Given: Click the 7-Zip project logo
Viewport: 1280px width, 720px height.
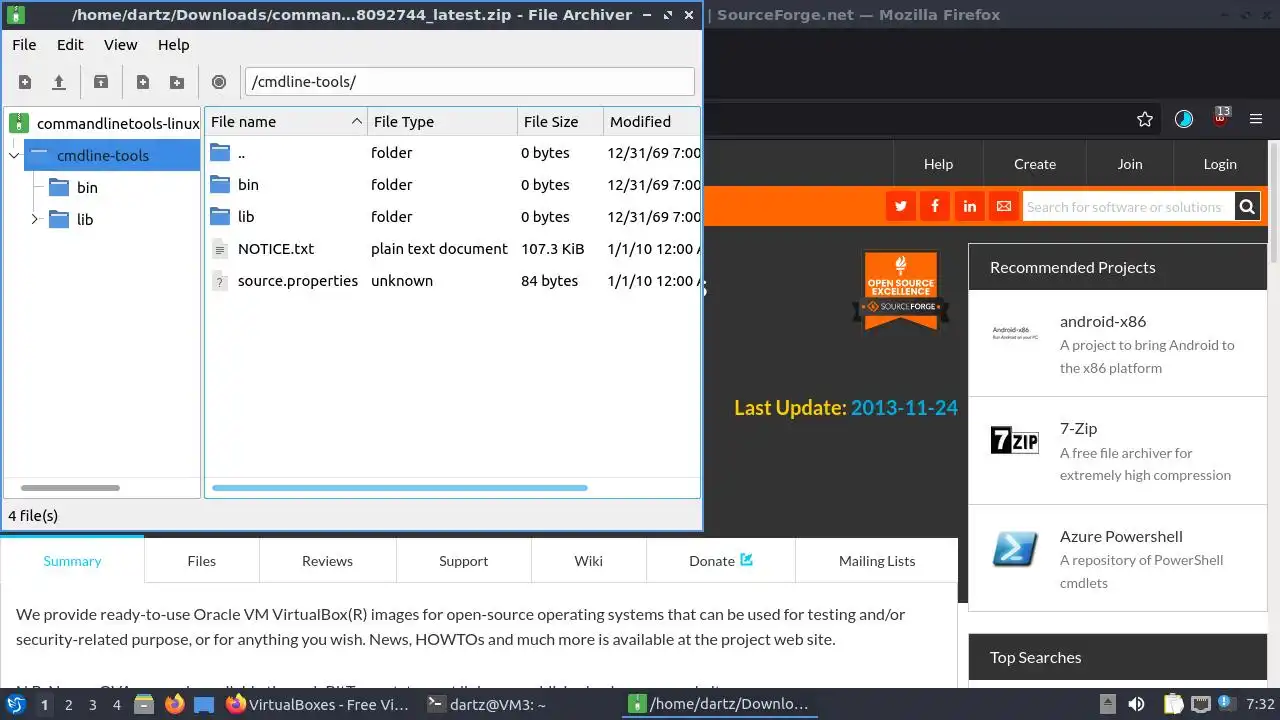Looking at the screenshot, I should (x=1014, y=440).
